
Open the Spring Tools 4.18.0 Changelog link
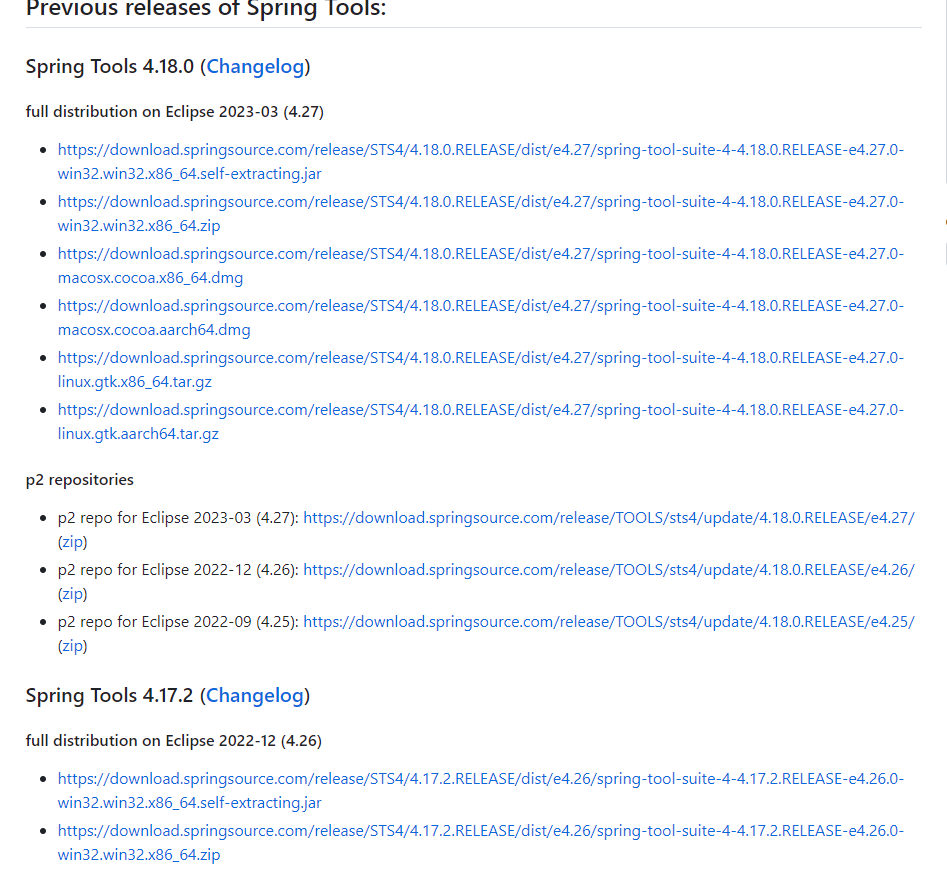[255, 66]
